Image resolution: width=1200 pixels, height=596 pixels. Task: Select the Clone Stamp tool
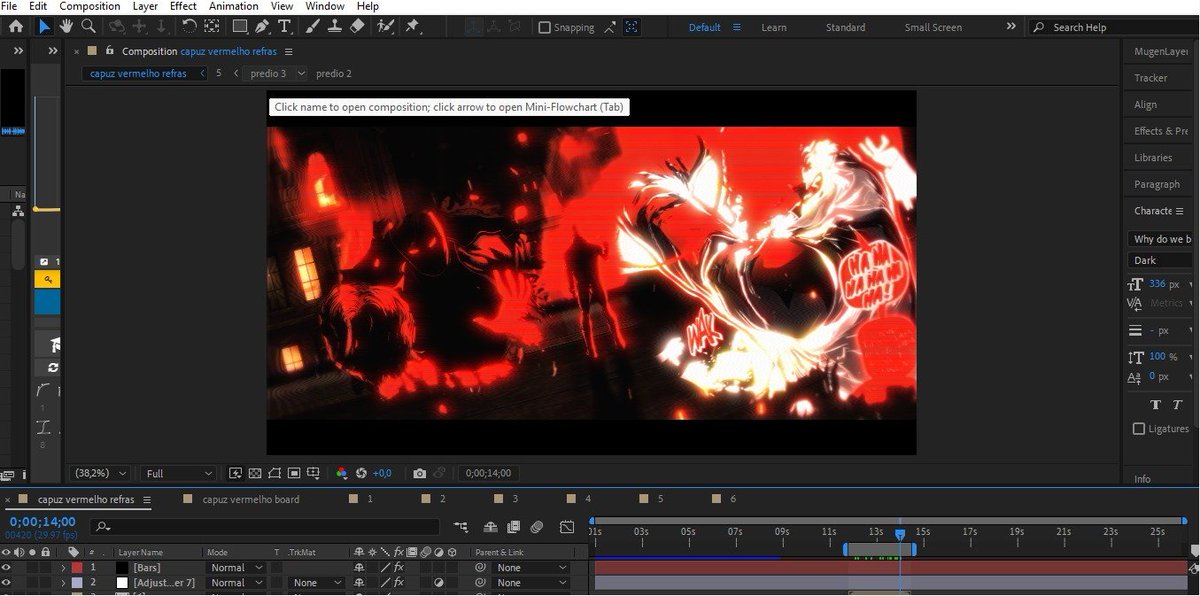coord(337,26)
